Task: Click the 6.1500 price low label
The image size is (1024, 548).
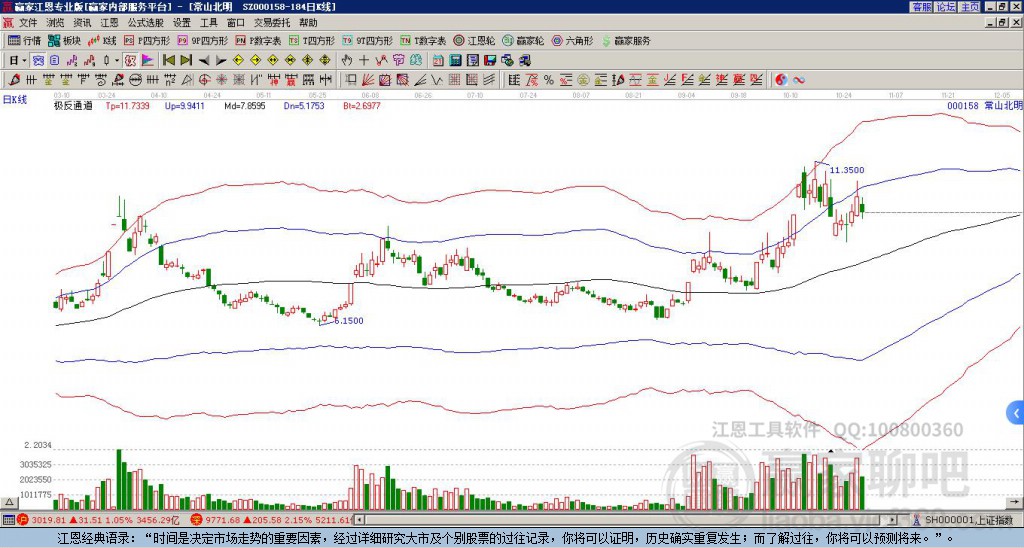Action: pyautogui.click(x=349, y=321)
